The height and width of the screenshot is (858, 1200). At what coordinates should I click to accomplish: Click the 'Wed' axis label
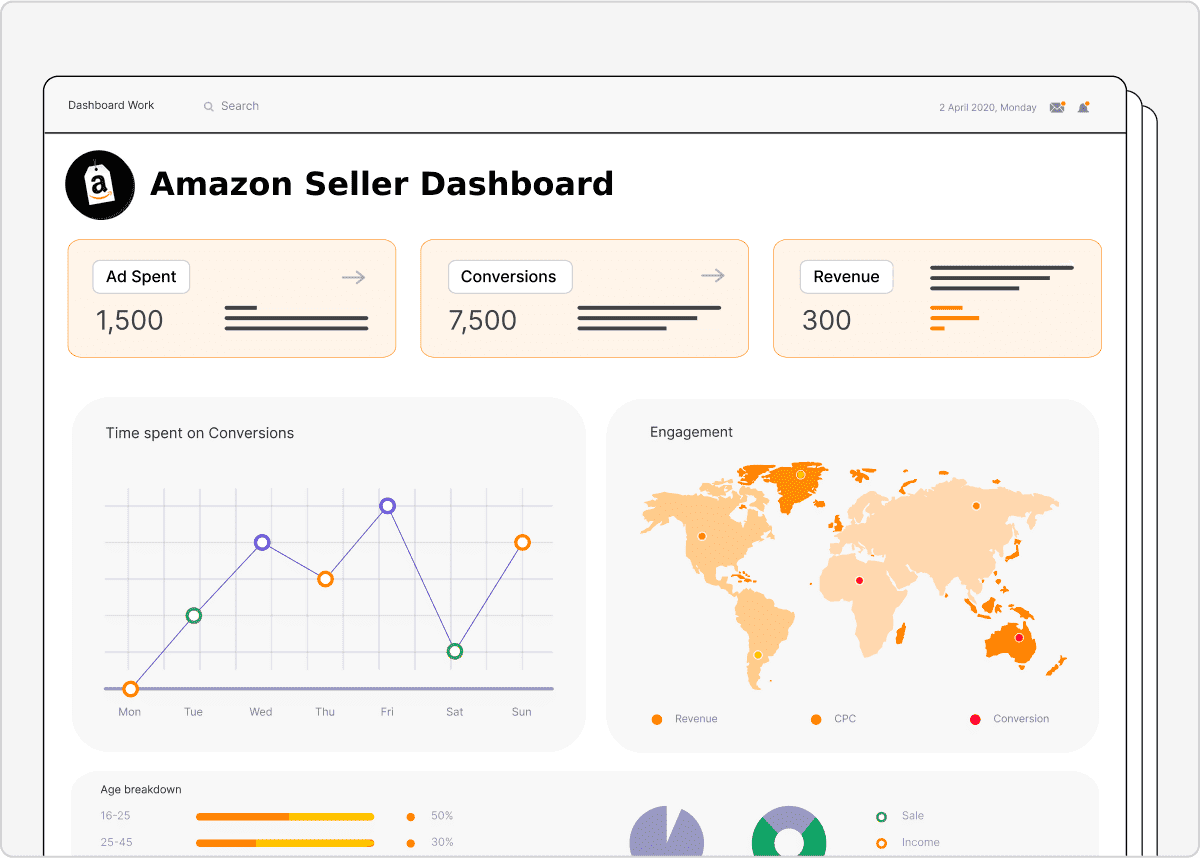(x=261, y=712)
